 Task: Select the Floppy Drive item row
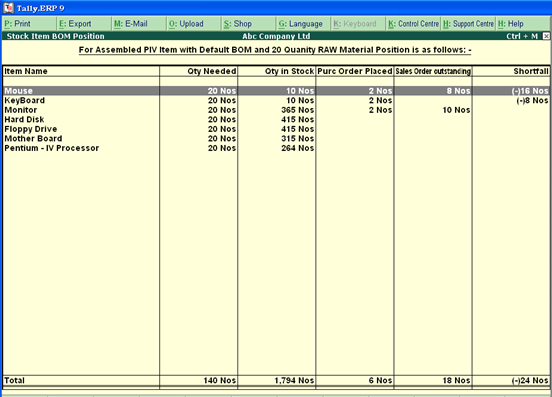point(276,129)
